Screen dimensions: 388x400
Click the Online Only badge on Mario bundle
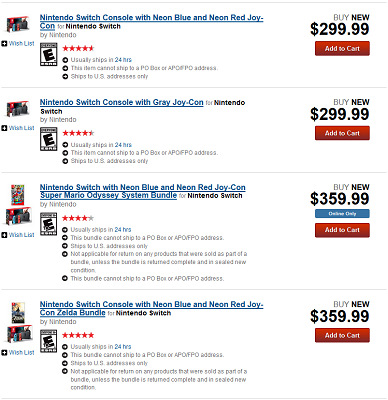pyautogui.click(x=342, y=214)
